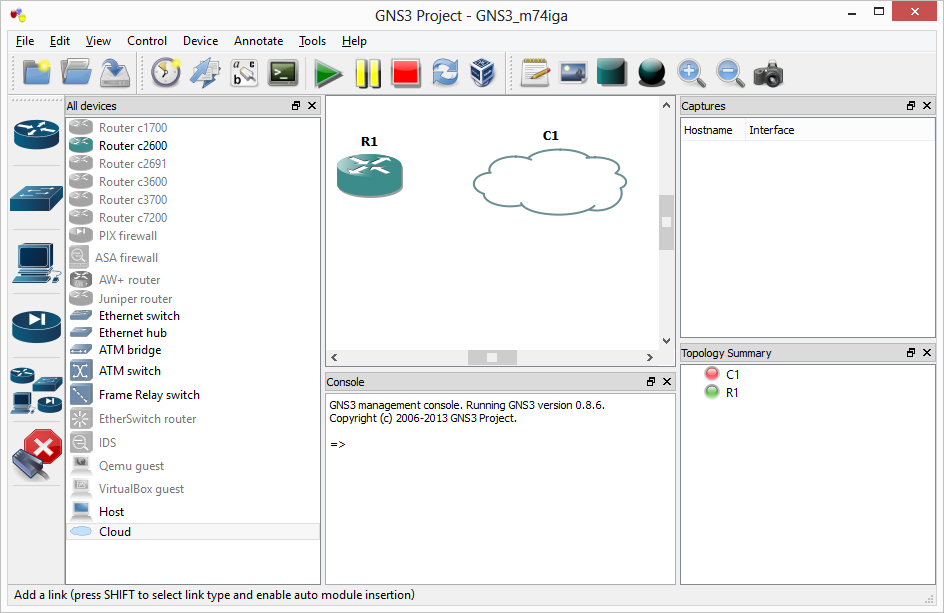Click the C1 cloud on the canvas

tap(550, 182)
